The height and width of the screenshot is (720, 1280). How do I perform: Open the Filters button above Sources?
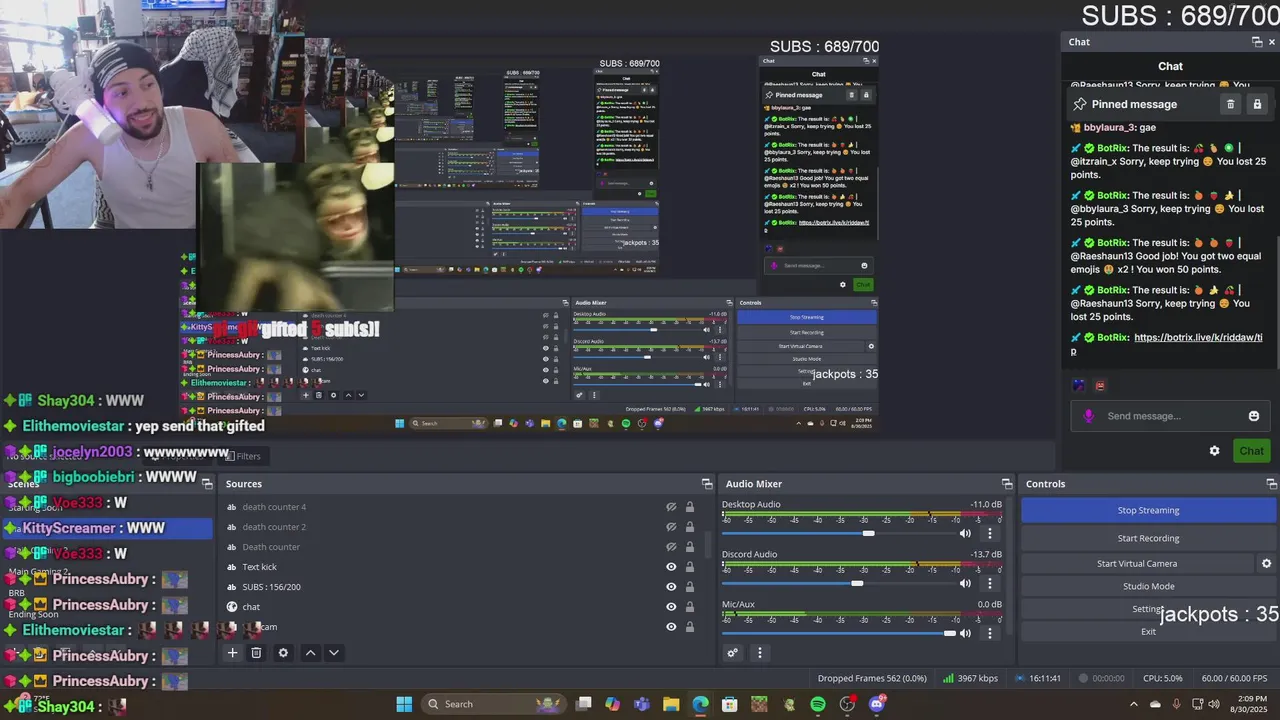click(243, 456)
